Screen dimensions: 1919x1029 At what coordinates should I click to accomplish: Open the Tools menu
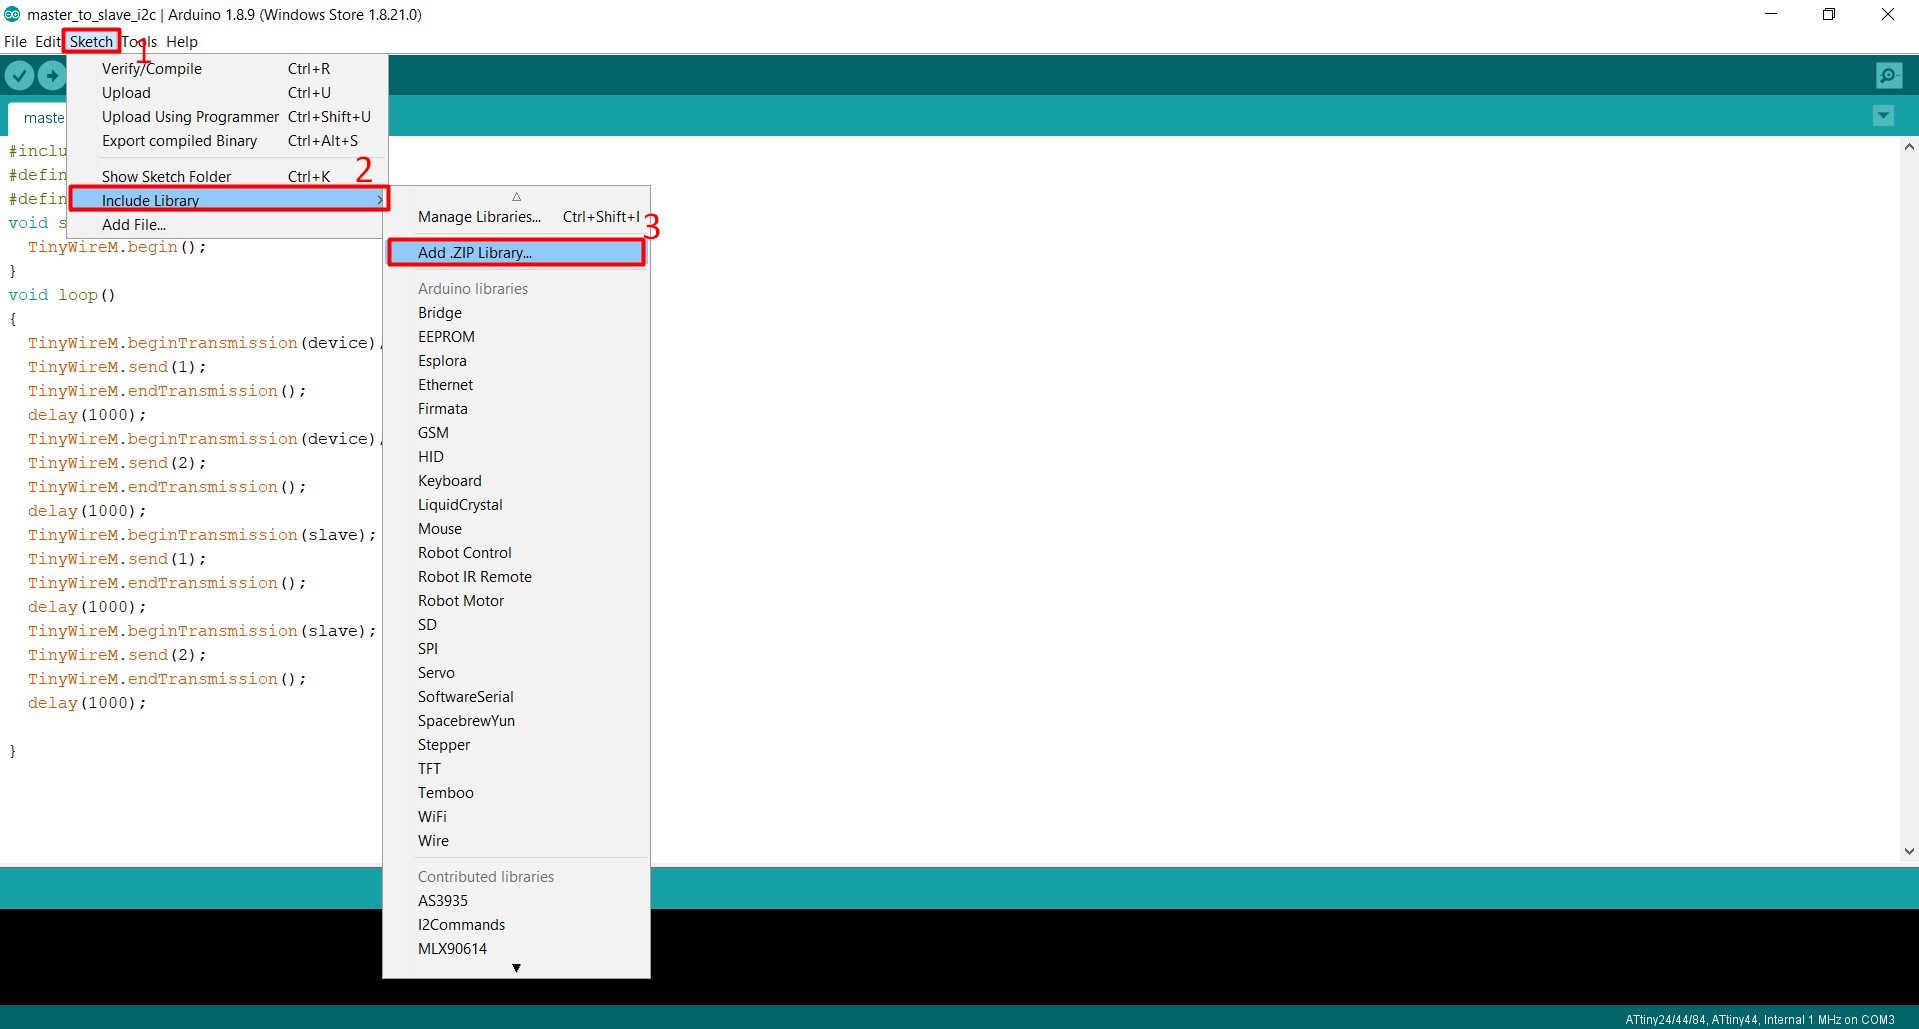(140, 42)
